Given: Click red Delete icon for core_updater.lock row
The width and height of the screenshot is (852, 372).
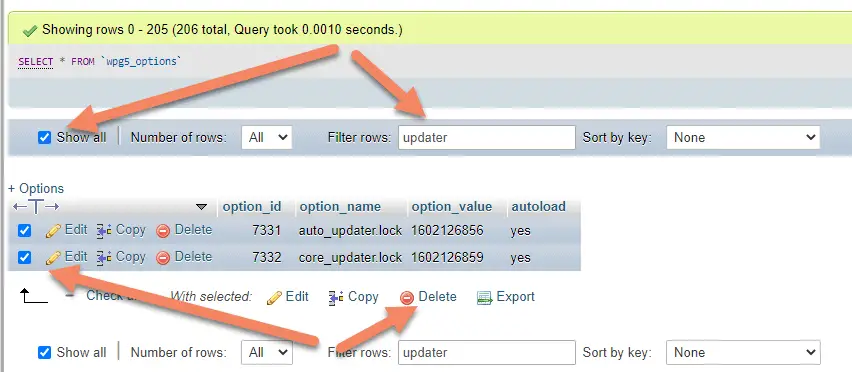Looking at the screenshot, I should point(163,258).
